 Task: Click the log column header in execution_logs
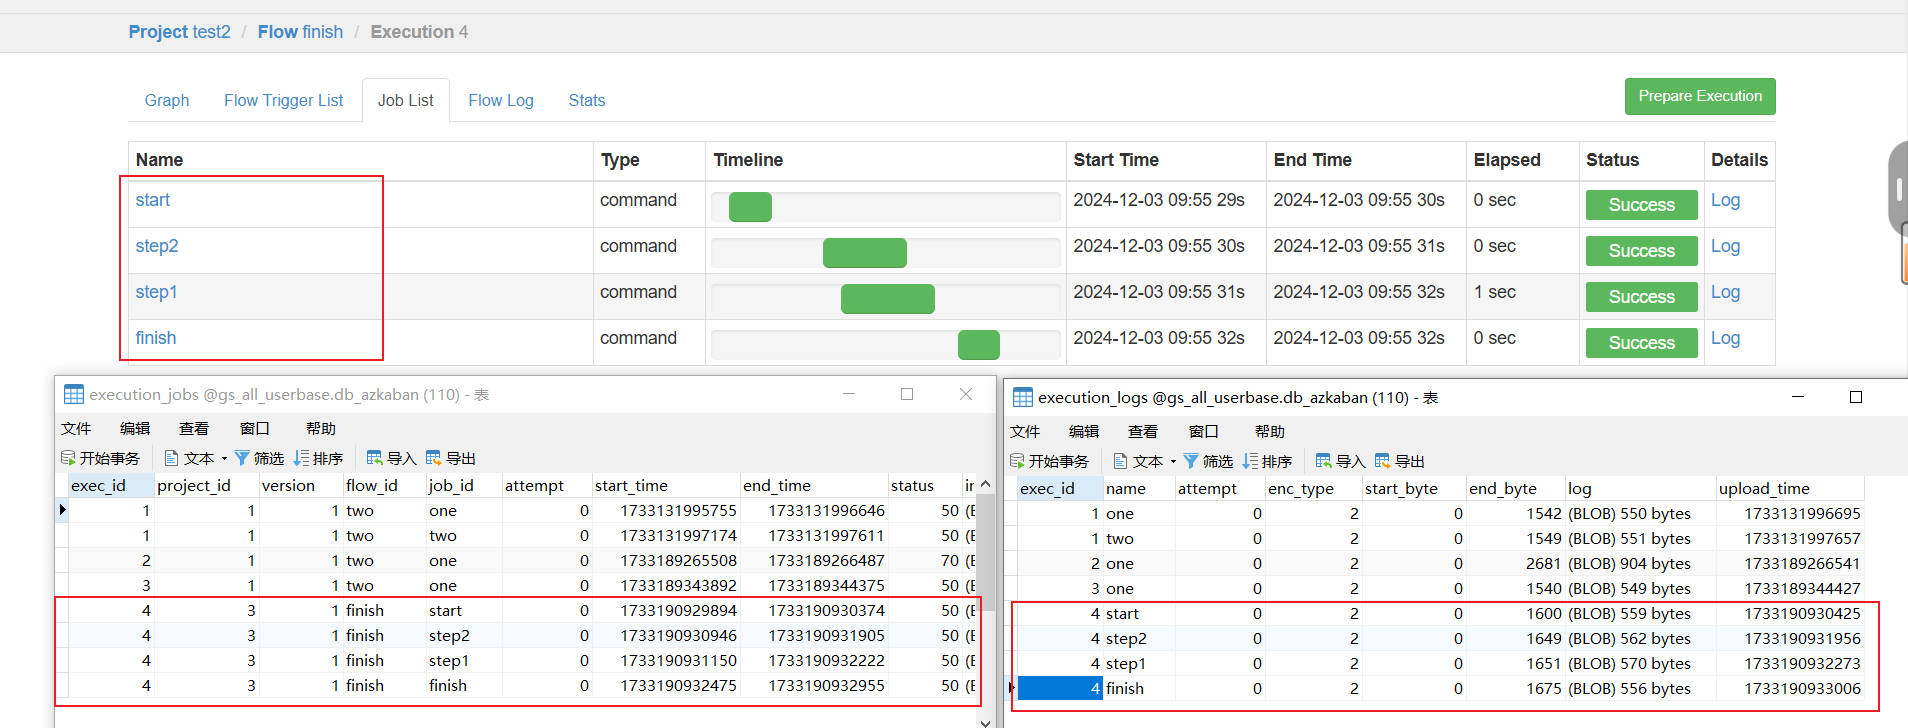[1640, 488]
